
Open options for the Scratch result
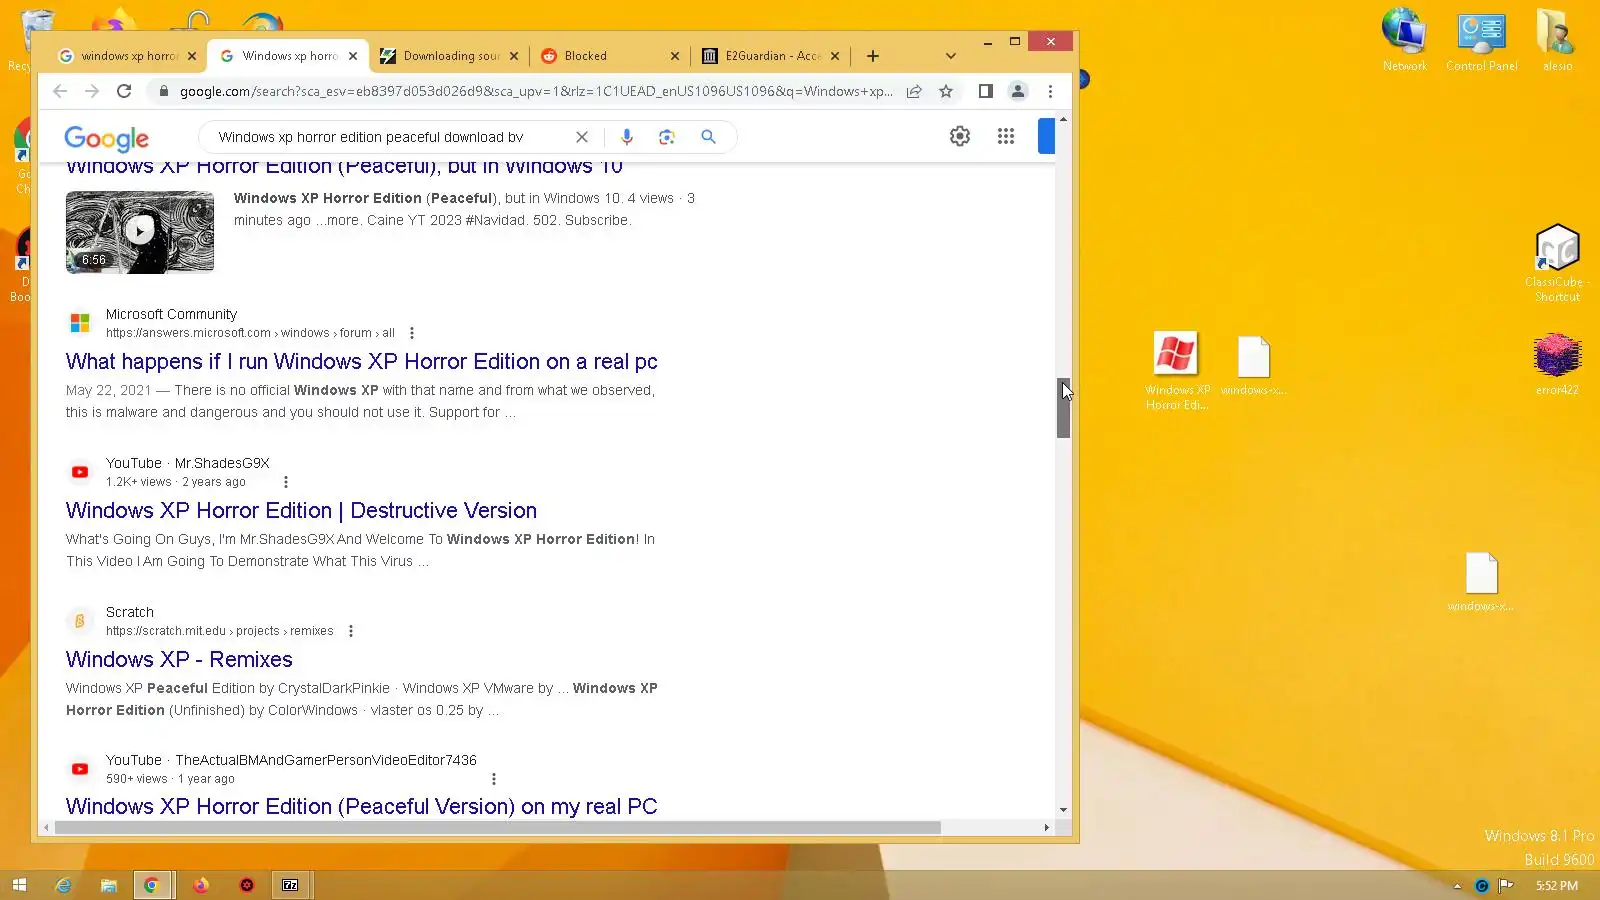[351, 631]
